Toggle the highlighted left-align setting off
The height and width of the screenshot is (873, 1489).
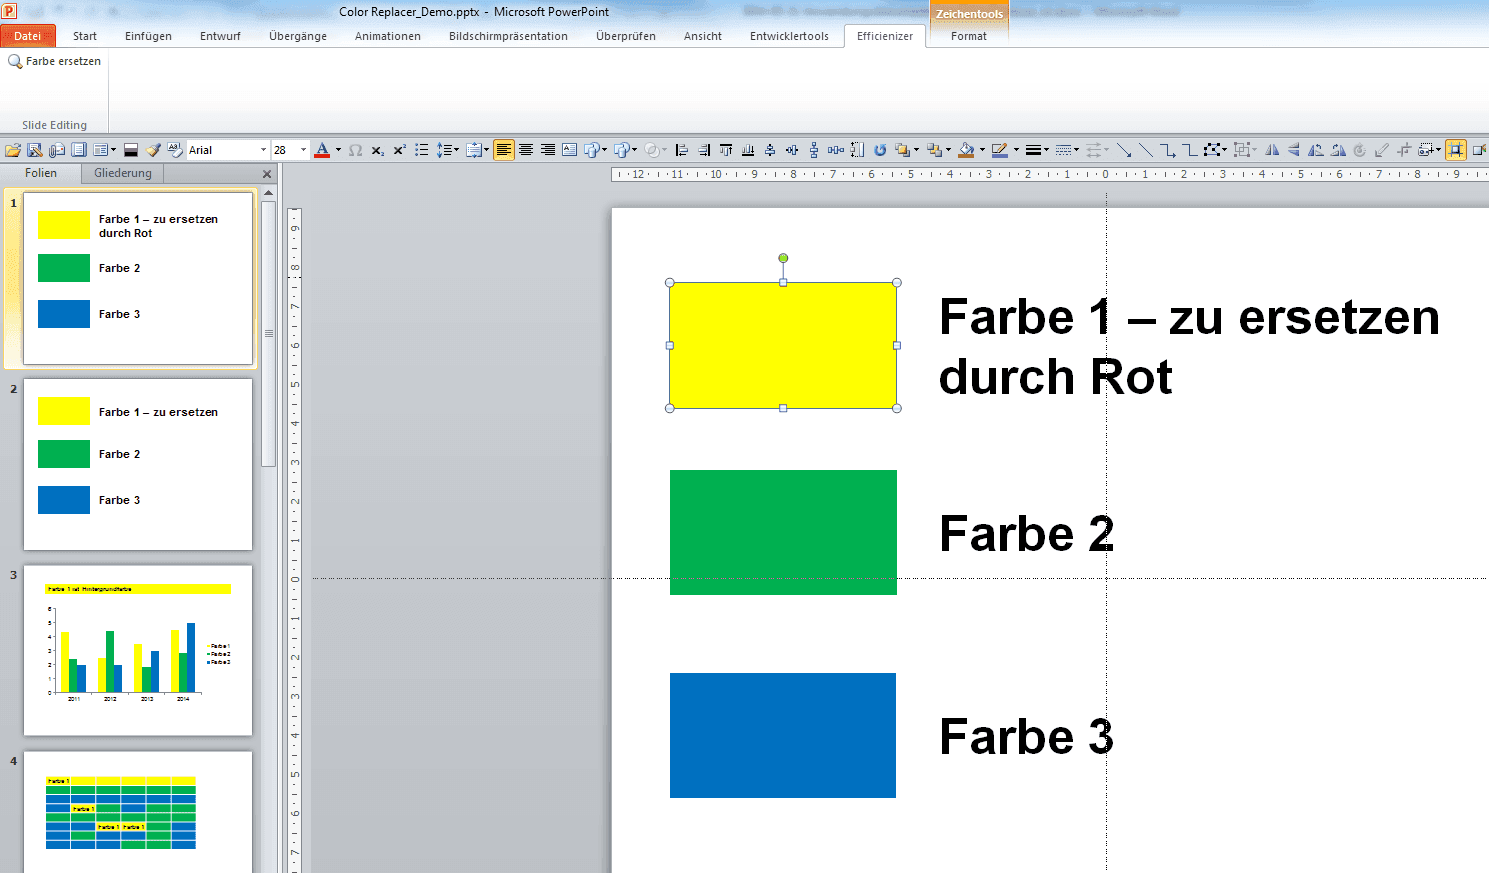point(504,149)
